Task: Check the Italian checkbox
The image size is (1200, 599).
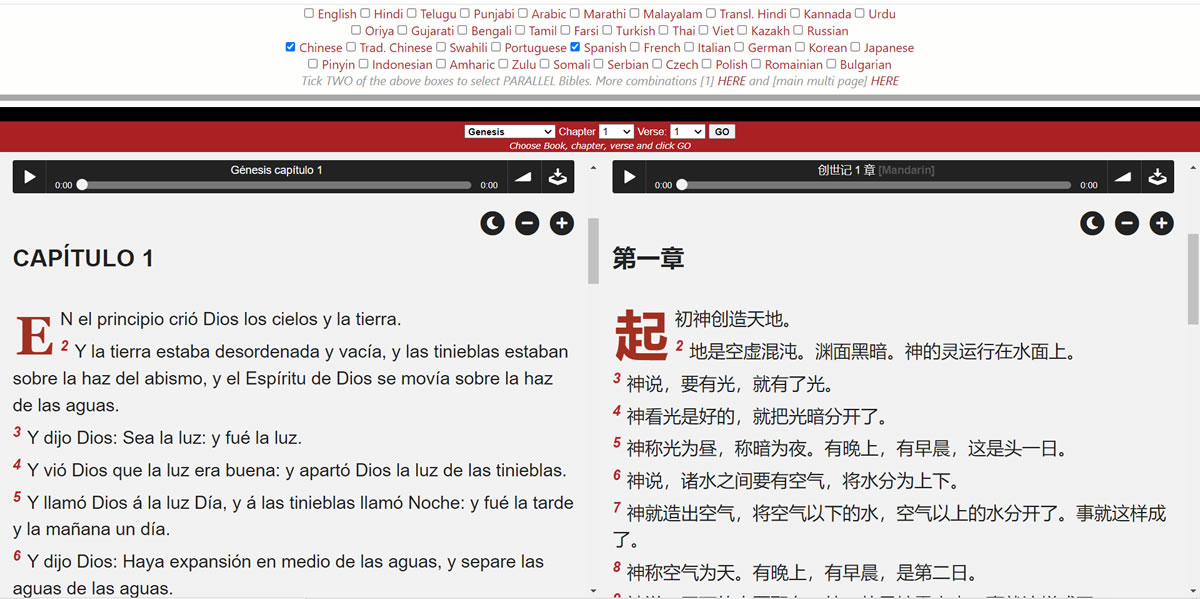Action: click(689, 47)
